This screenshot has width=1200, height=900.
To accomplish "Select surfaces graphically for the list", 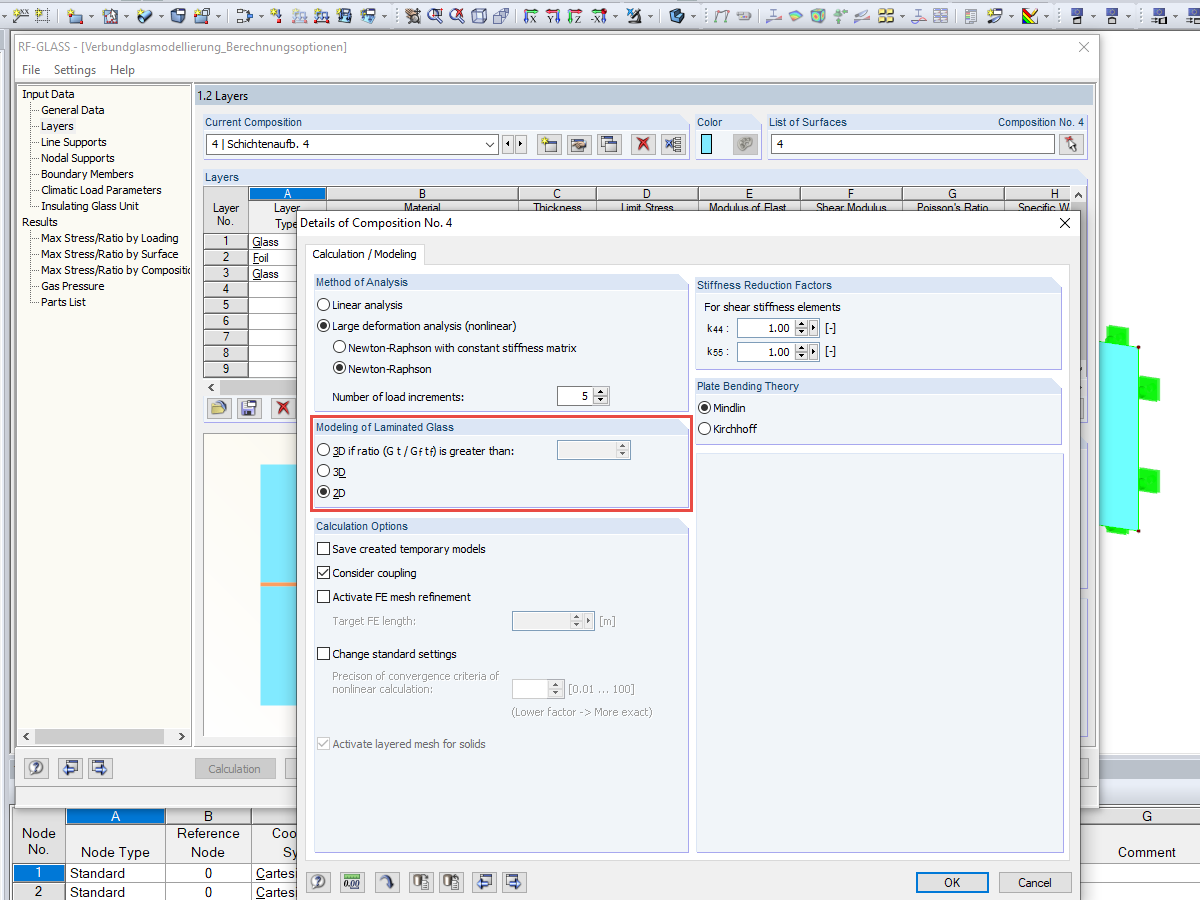I will point(1069,143).
